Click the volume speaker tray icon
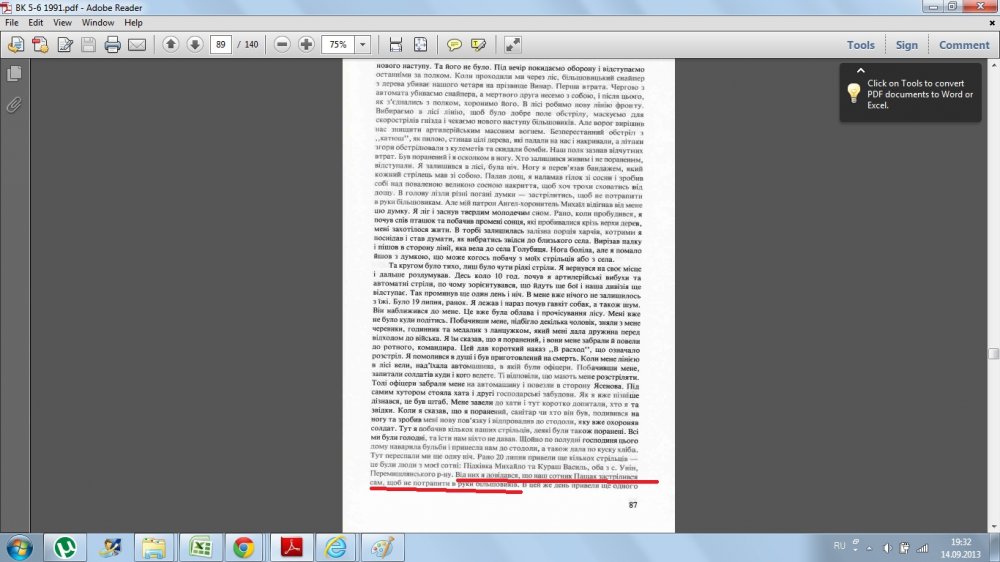This screenshot has height=562, width=1000. (x=887, y=548)
